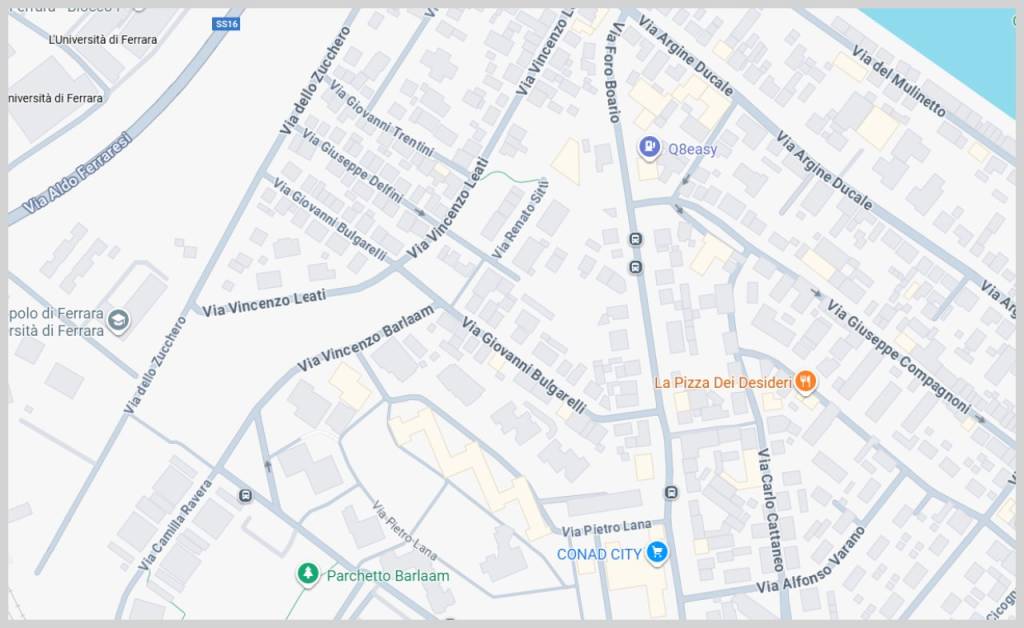Click the lower of the two adjacent bus stops
Viewport: 1024px width, 628px height.
point(635,267)
